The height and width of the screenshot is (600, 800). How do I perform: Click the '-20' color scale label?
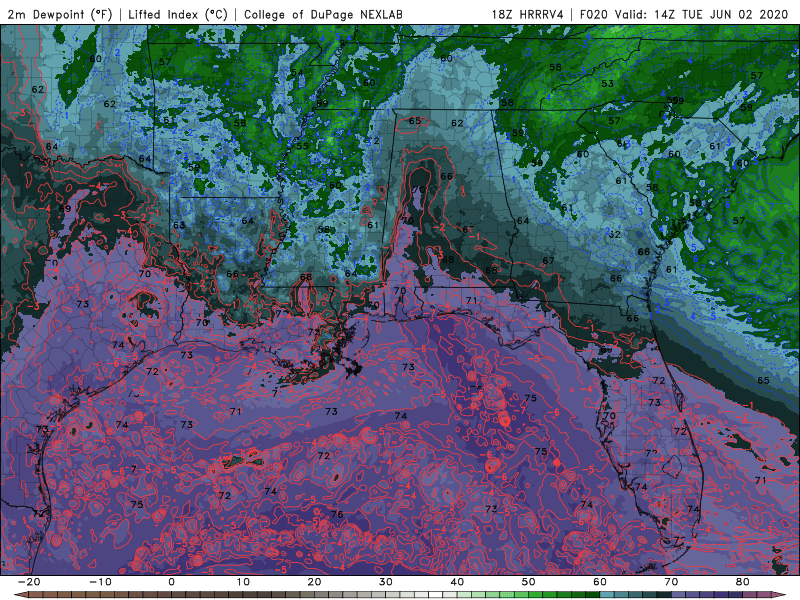click(29, 582)
